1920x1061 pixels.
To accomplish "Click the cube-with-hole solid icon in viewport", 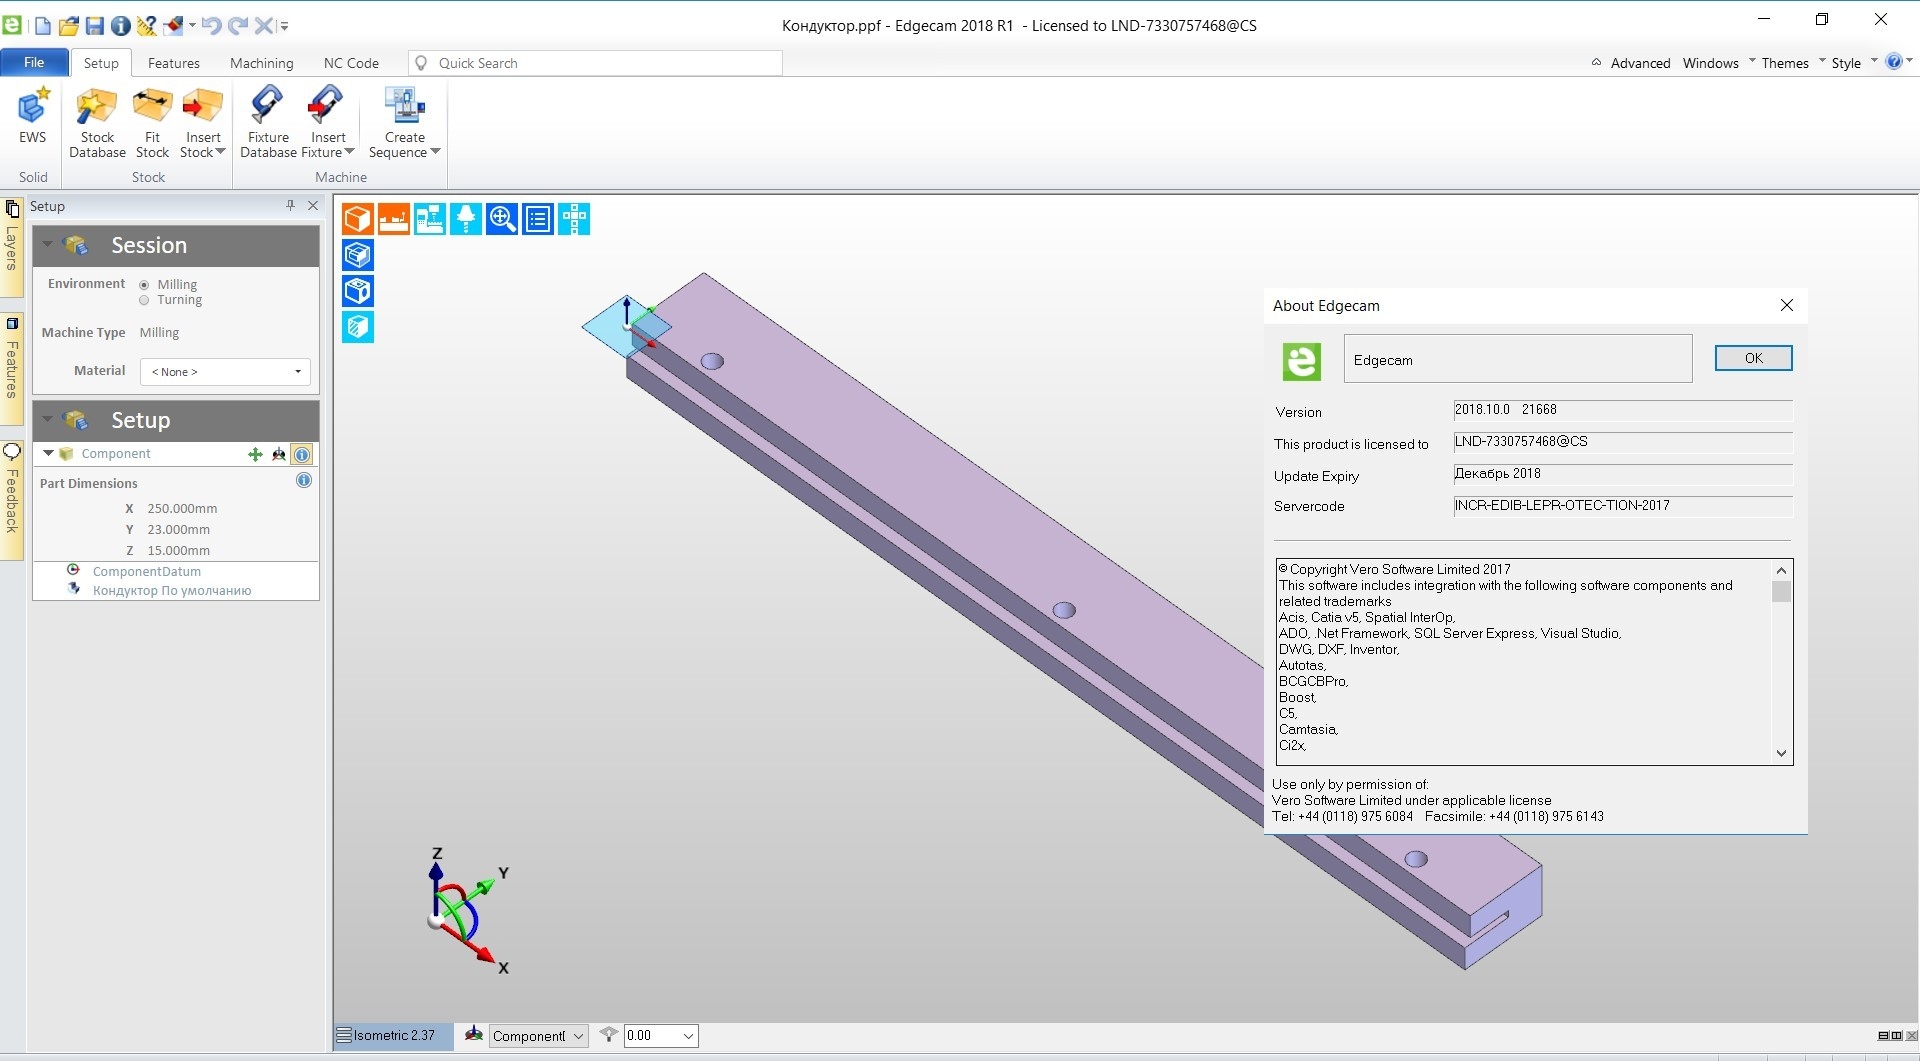I will (x=358, y=291).
